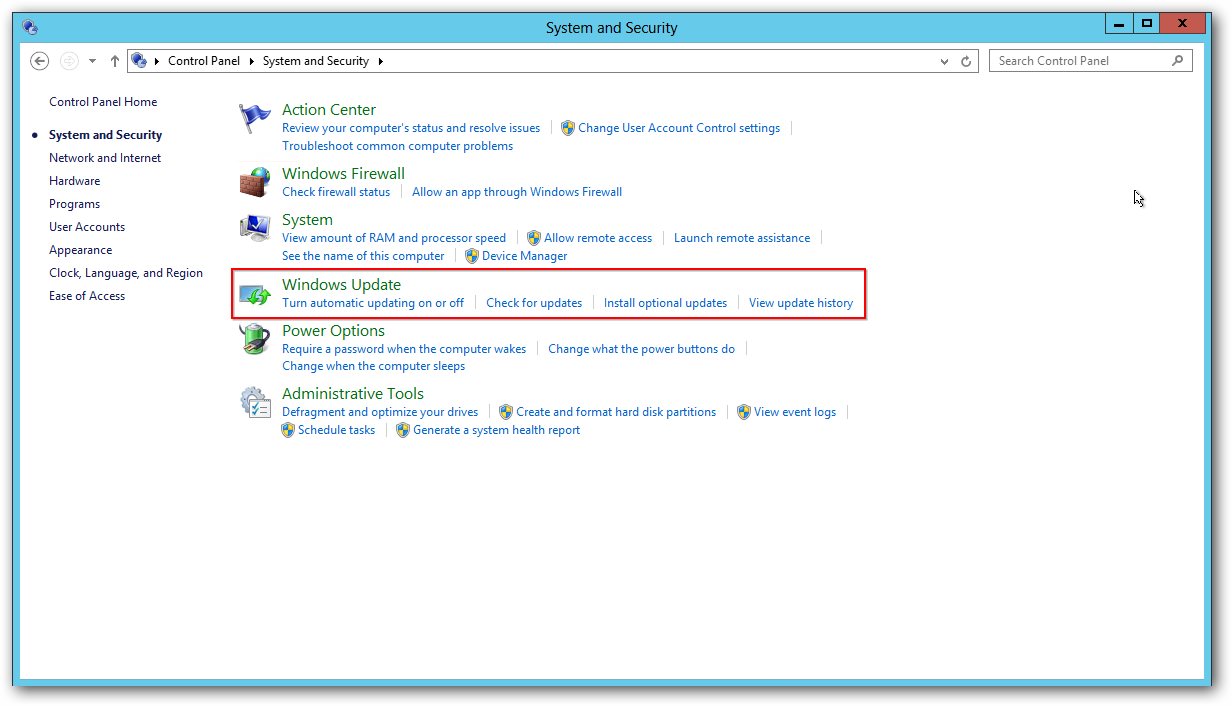The image size is (1232, 706).
Task: Click the back arrow navigation button
Action: (40, 61)
